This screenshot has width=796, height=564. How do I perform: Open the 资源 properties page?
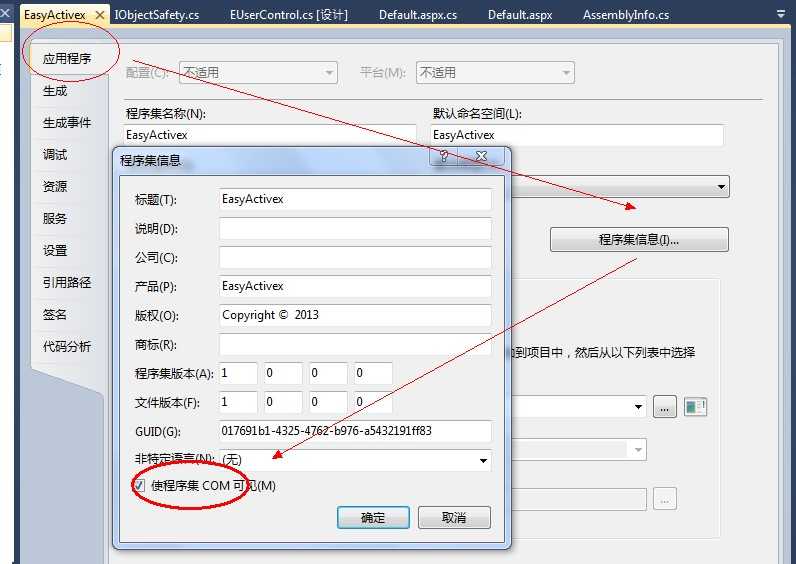[x=55, y=187]
